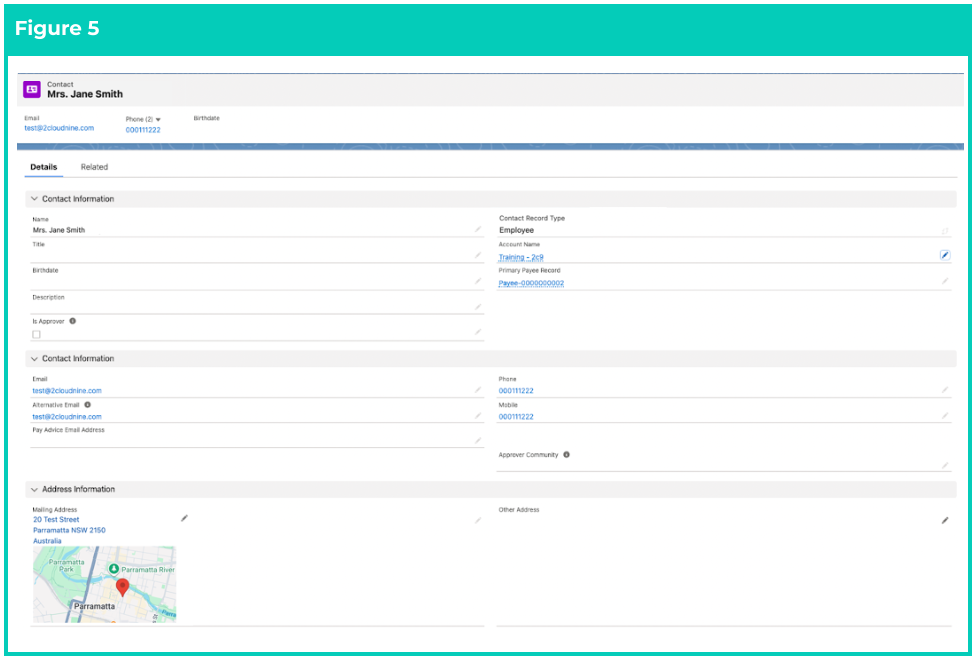Click the Birthdate field edit pencil
Viewport: 976px width, 660px height.
pyautogui.click(x=478, y=281)
